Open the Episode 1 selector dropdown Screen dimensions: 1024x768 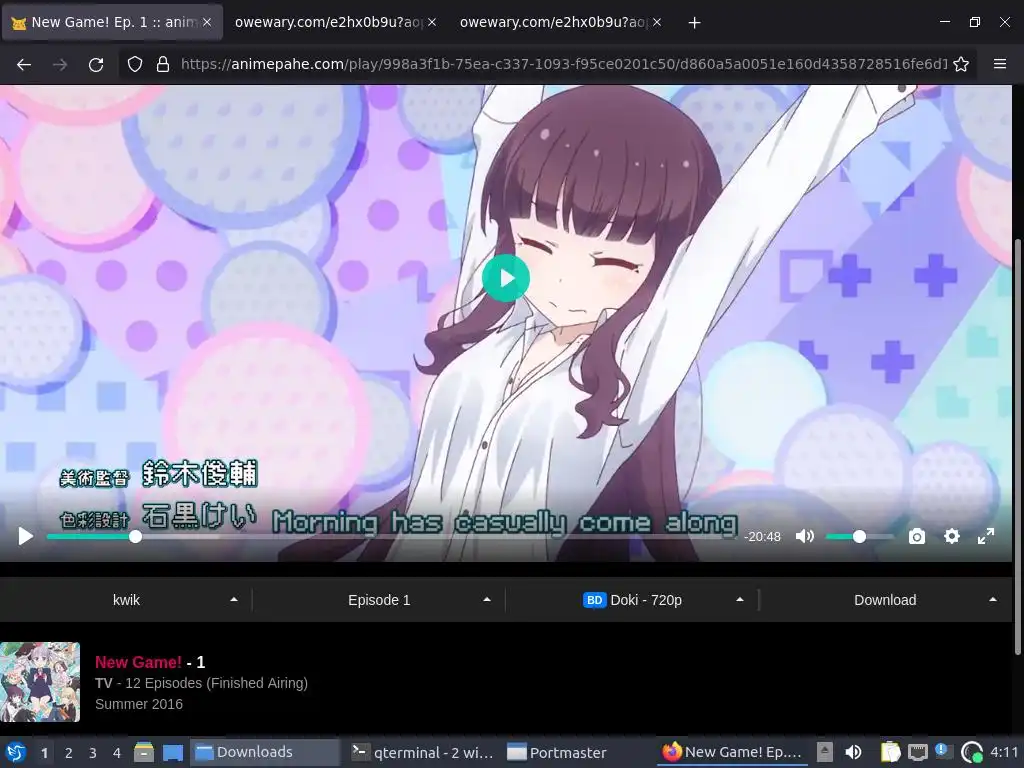point(379,600)
